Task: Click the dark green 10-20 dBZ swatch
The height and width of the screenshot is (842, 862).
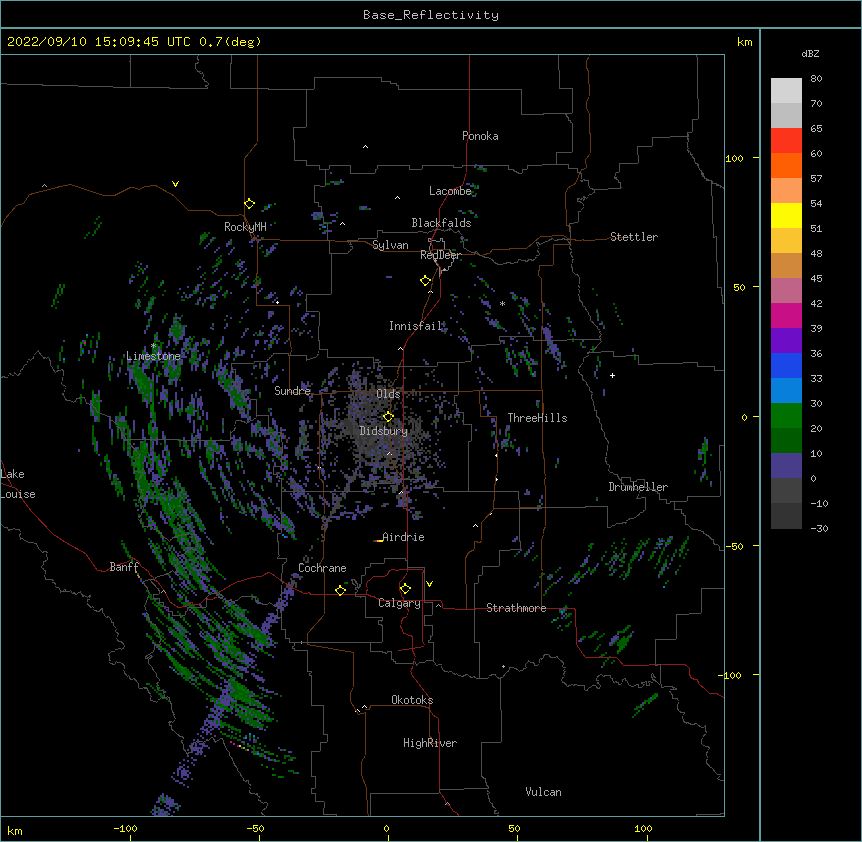Action: (x=786, y=441)
